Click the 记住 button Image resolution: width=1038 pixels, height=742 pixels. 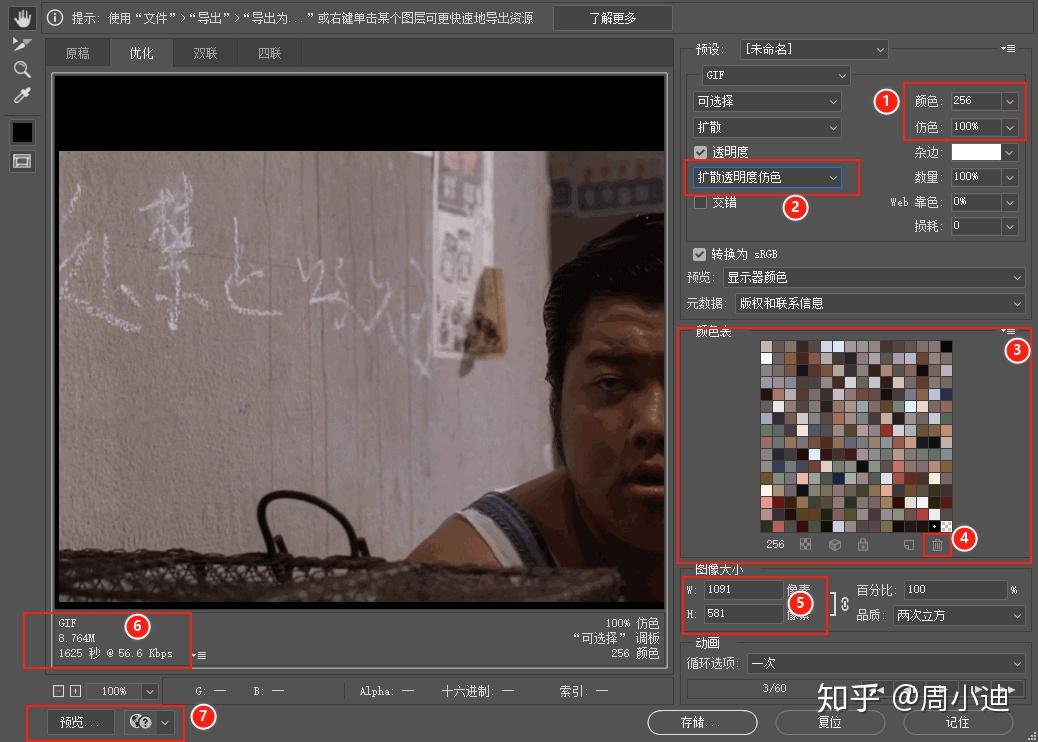point(958,722)
